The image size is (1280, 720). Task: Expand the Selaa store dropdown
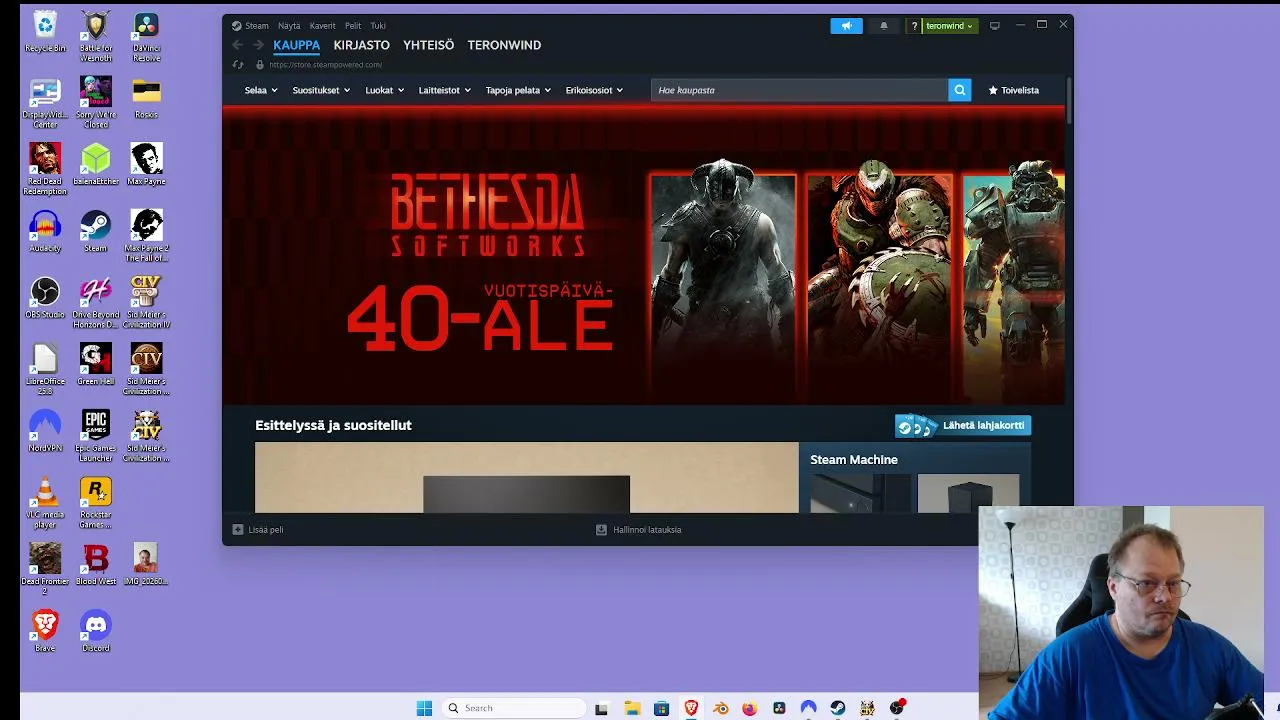pyautogui.click(x=261, y=90)
